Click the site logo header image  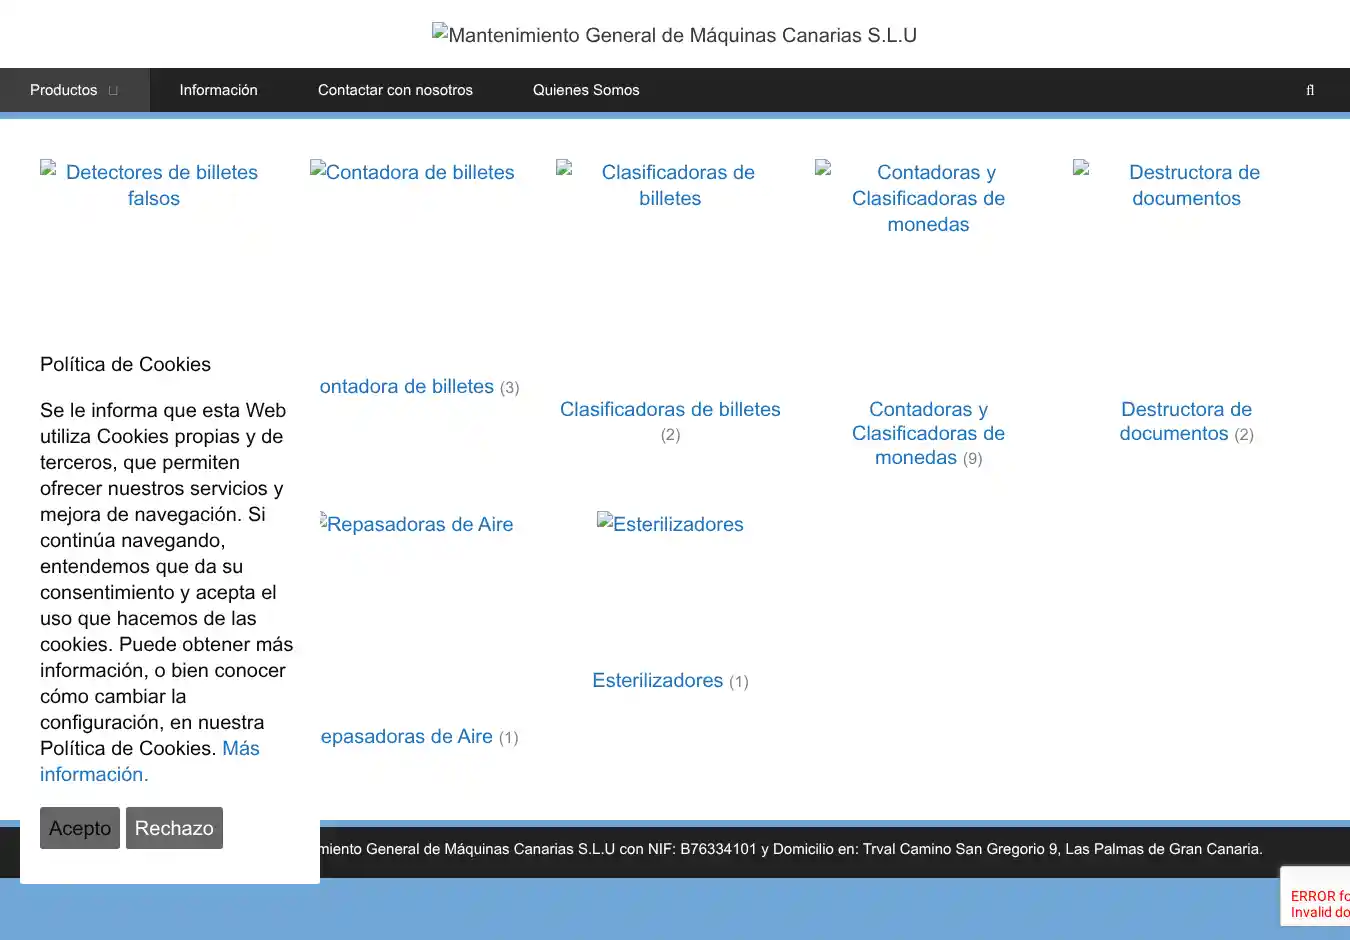(674, 35)
